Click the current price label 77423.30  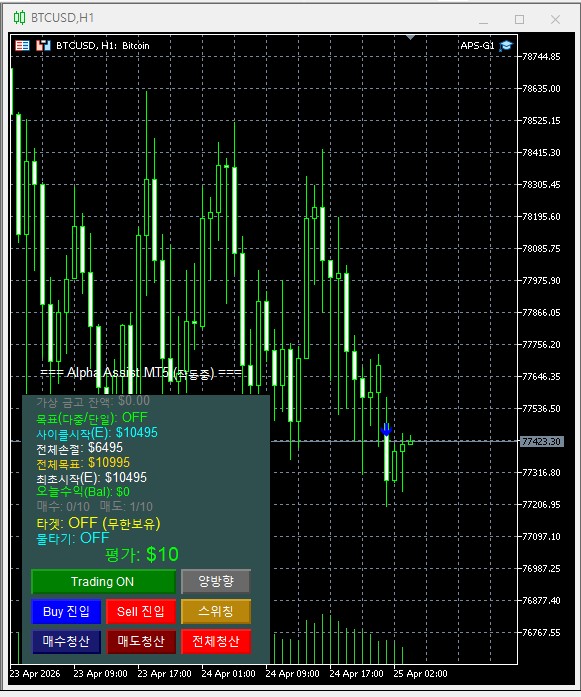(x=541, y=441)
